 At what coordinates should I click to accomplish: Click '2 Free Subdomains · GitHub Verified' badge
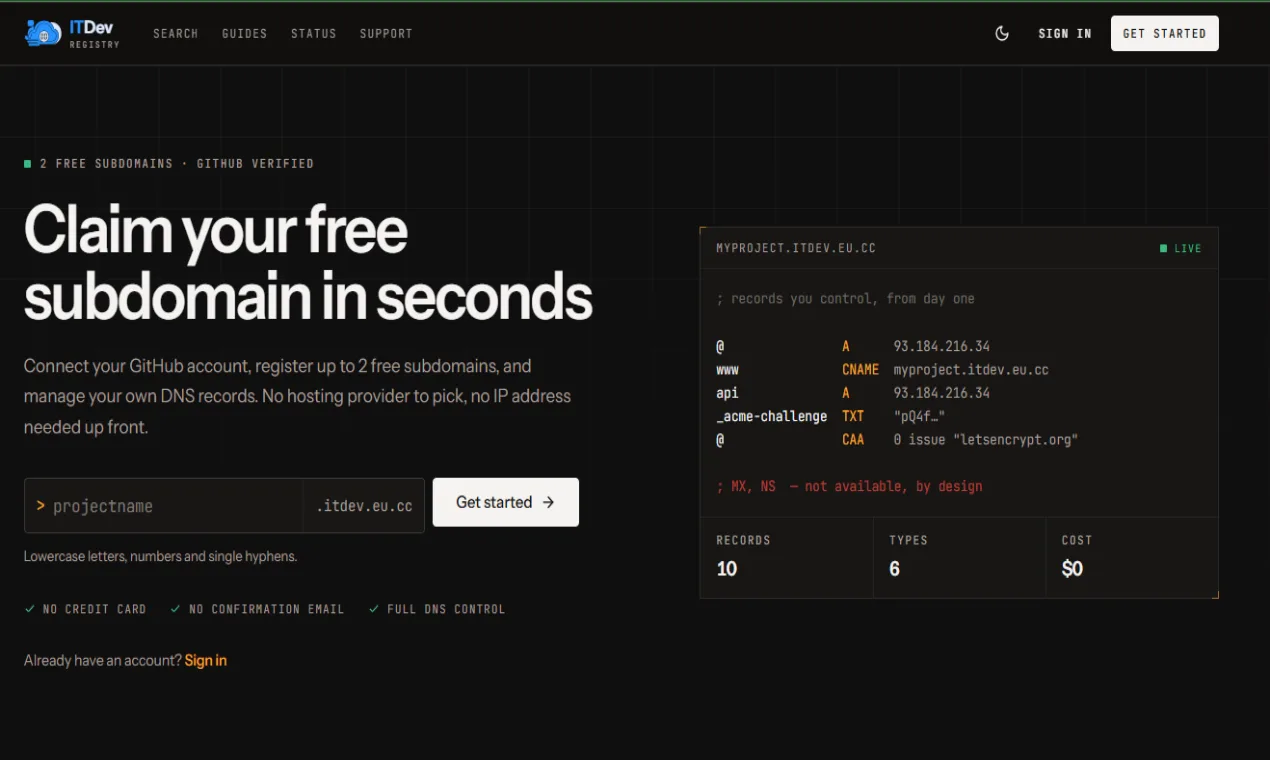(x=169, y=163)
